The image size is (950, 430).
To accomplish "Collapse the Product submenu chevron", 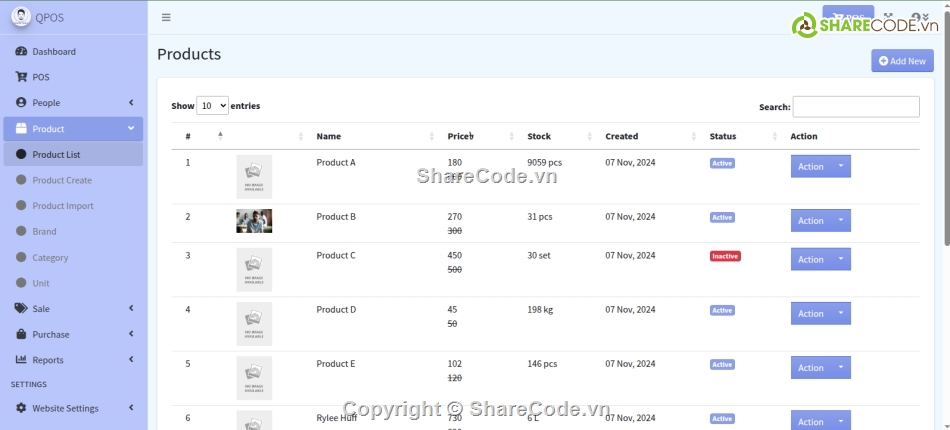I will (x=131, y=128).
